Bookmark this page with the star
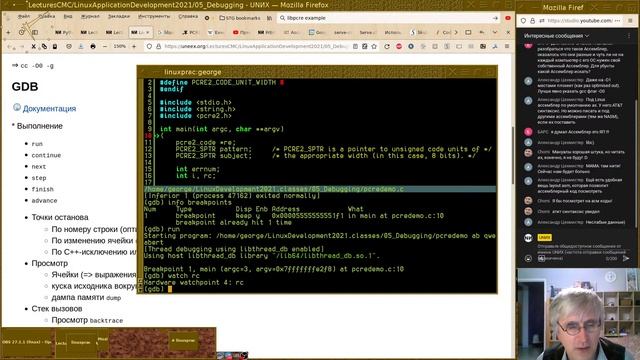The height and width of the screenshot is (360, 640). [x=374, y=47]
